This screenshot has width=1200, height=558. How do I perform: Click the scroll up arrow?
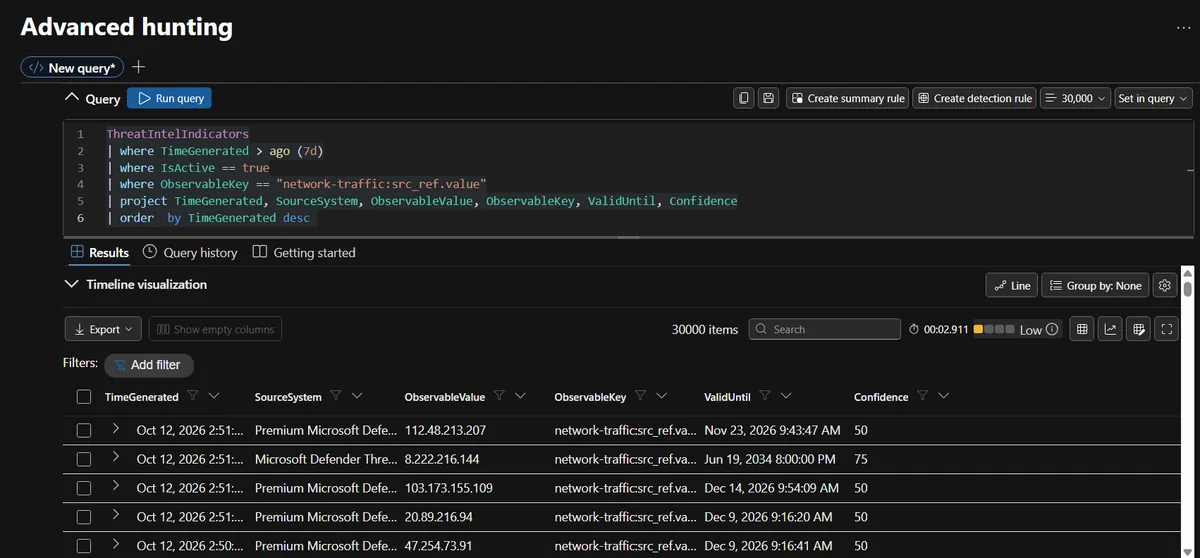coord(1187,271)
